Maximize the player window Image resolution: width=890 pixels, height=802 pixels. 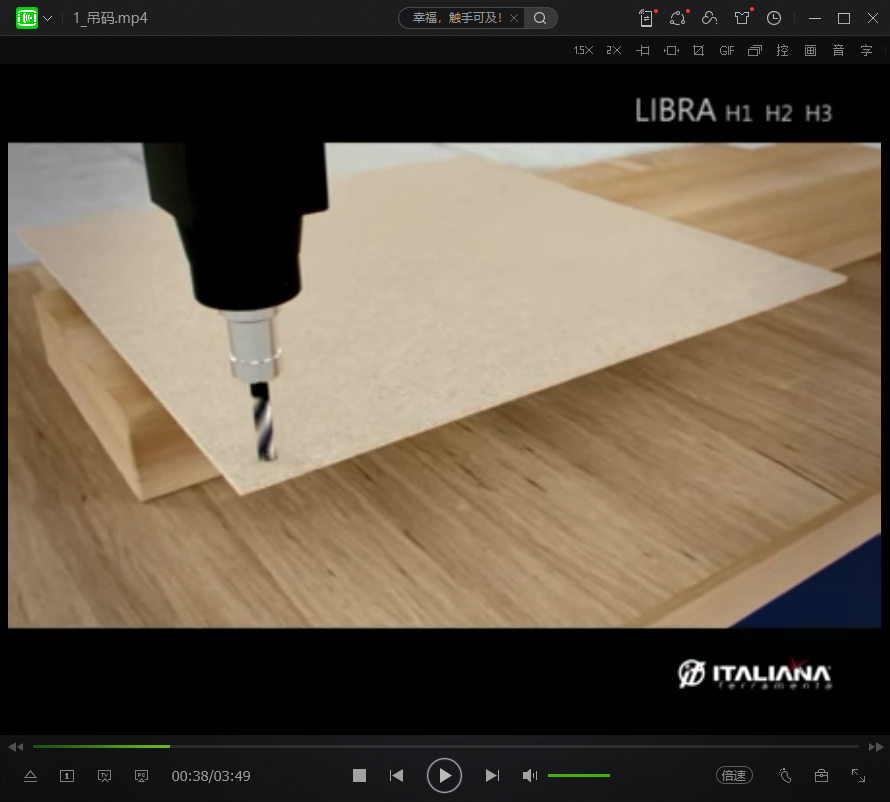(844, 18)
